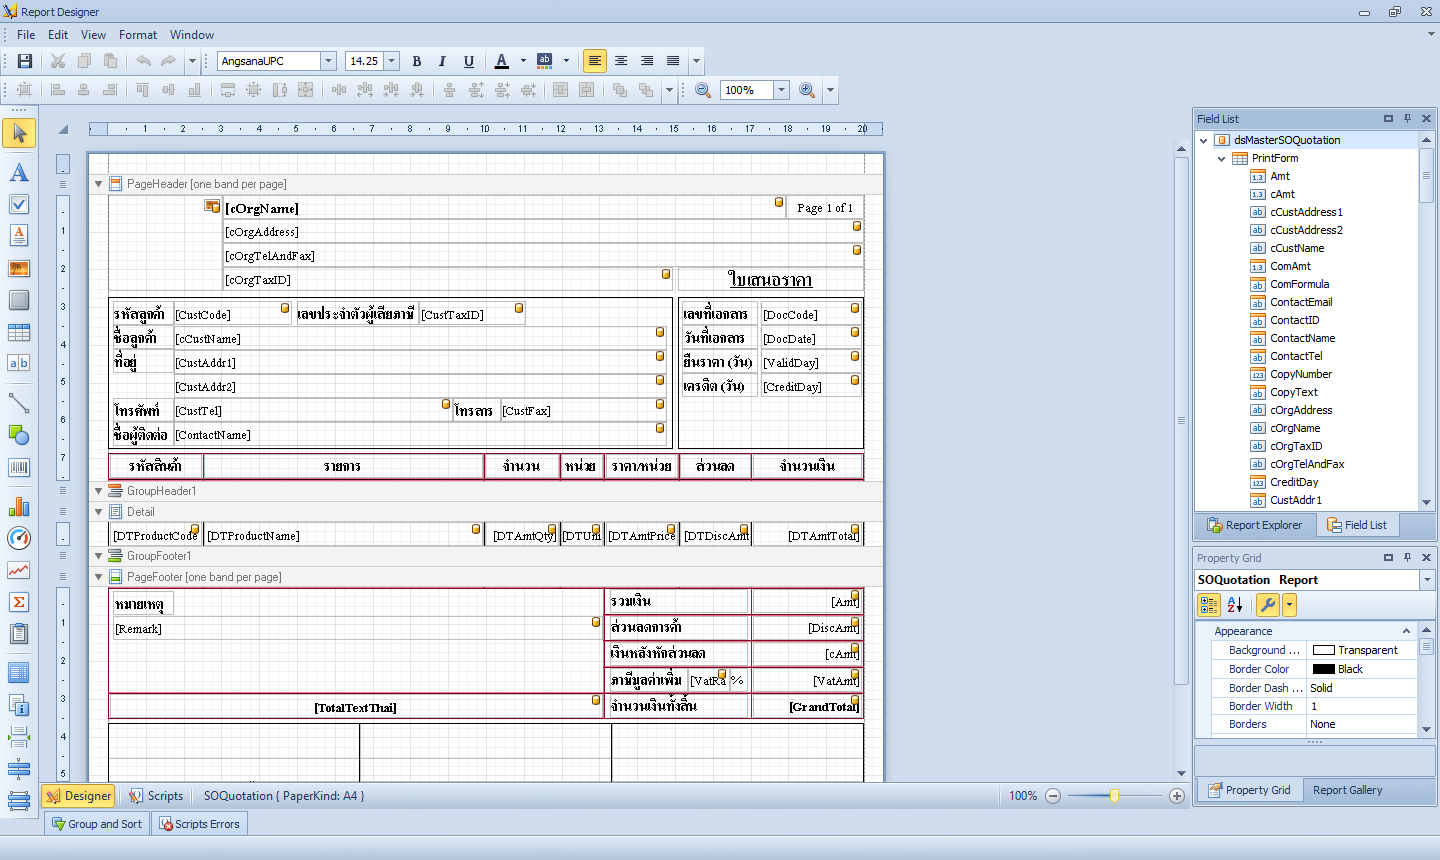Viewport: 1440px width, 860px height.
Task: Open the Window menu
Action: (192, 34)
